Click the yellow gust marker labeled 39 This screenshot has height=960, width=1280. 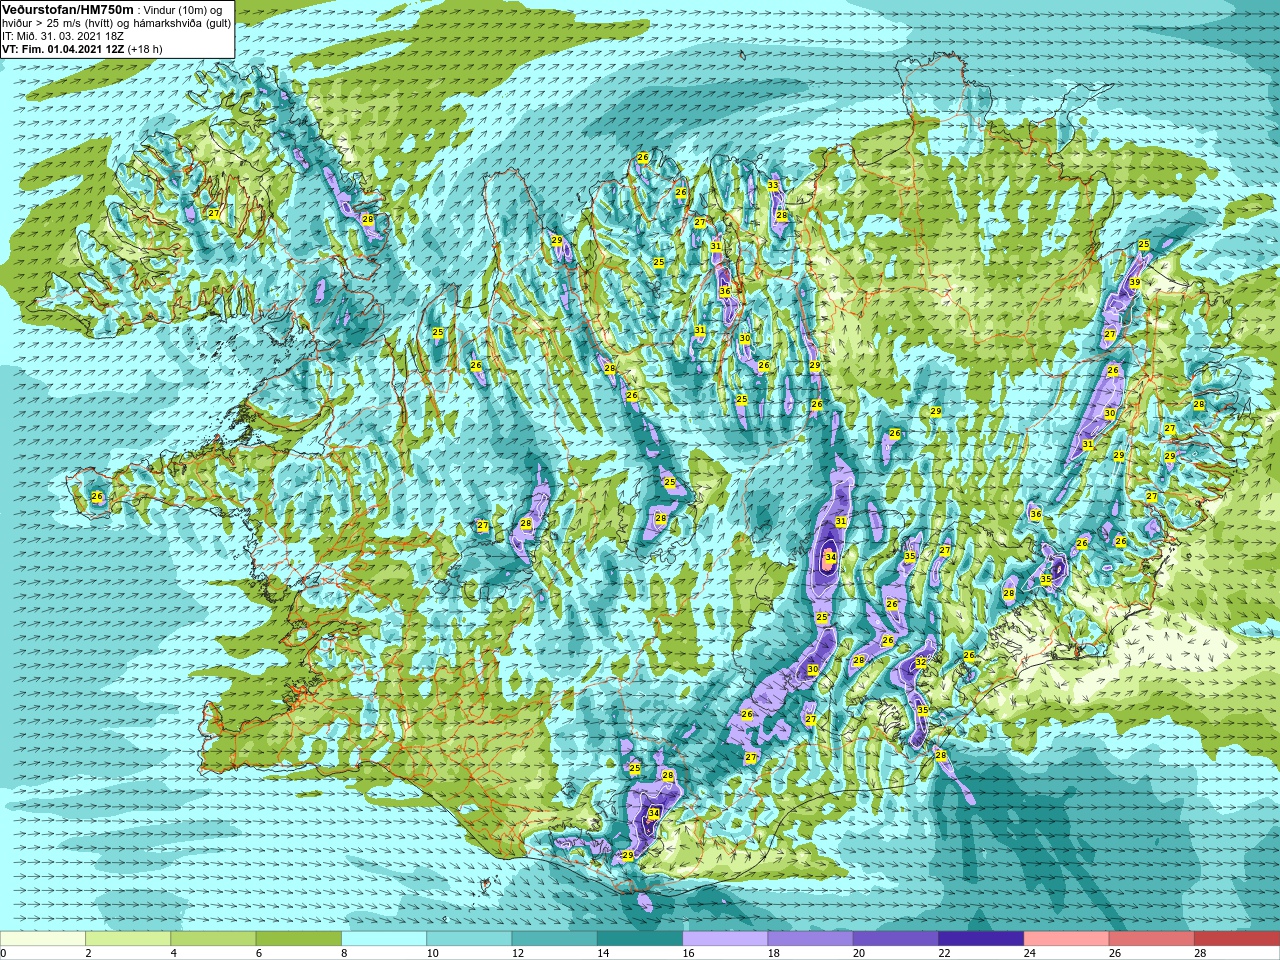[1134, 283]
